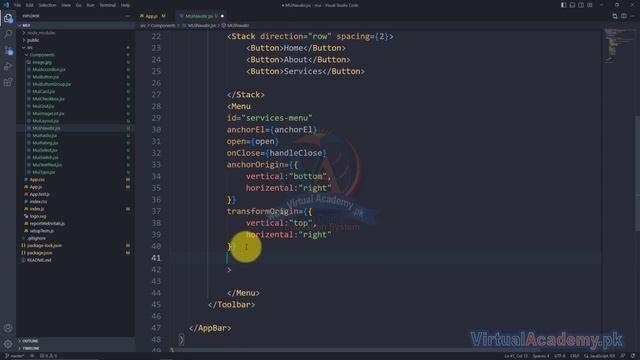Open the Run and Debug view
640x360 pixels.
click(x=8, y=66)
